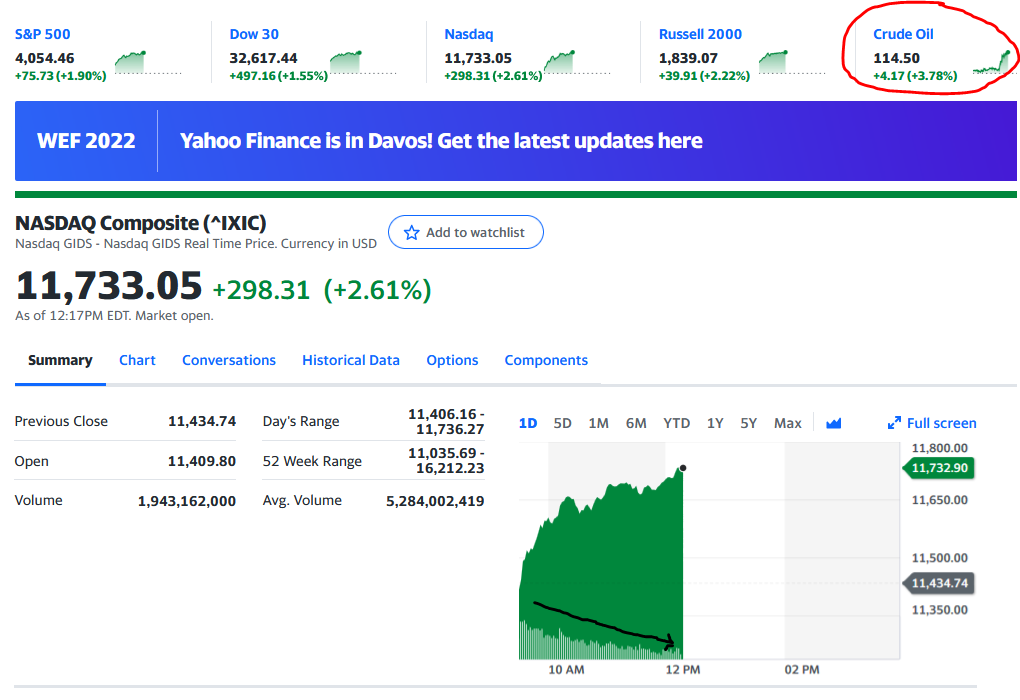Click the 11,800.00 price axis label
1020x700 pixels.
coord(939,448)
